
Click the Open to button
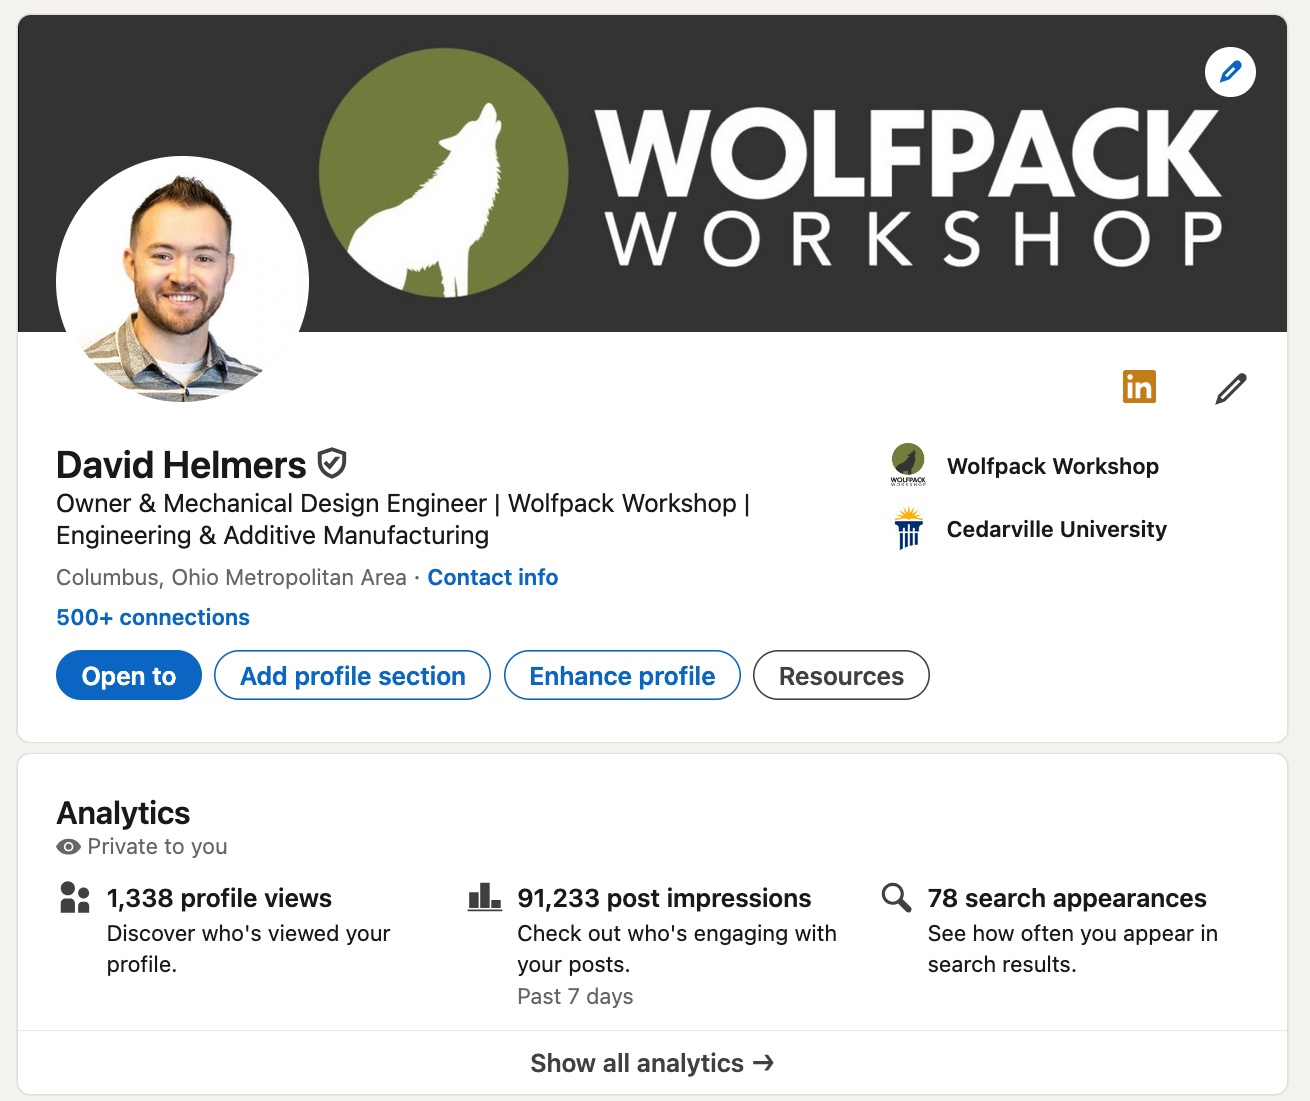(x=129, y=676)
